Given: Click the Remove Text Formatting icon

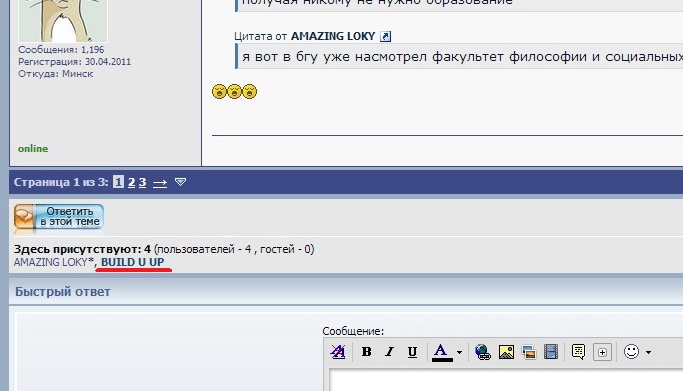Looking at the screenshot, I should click(338, 352).
